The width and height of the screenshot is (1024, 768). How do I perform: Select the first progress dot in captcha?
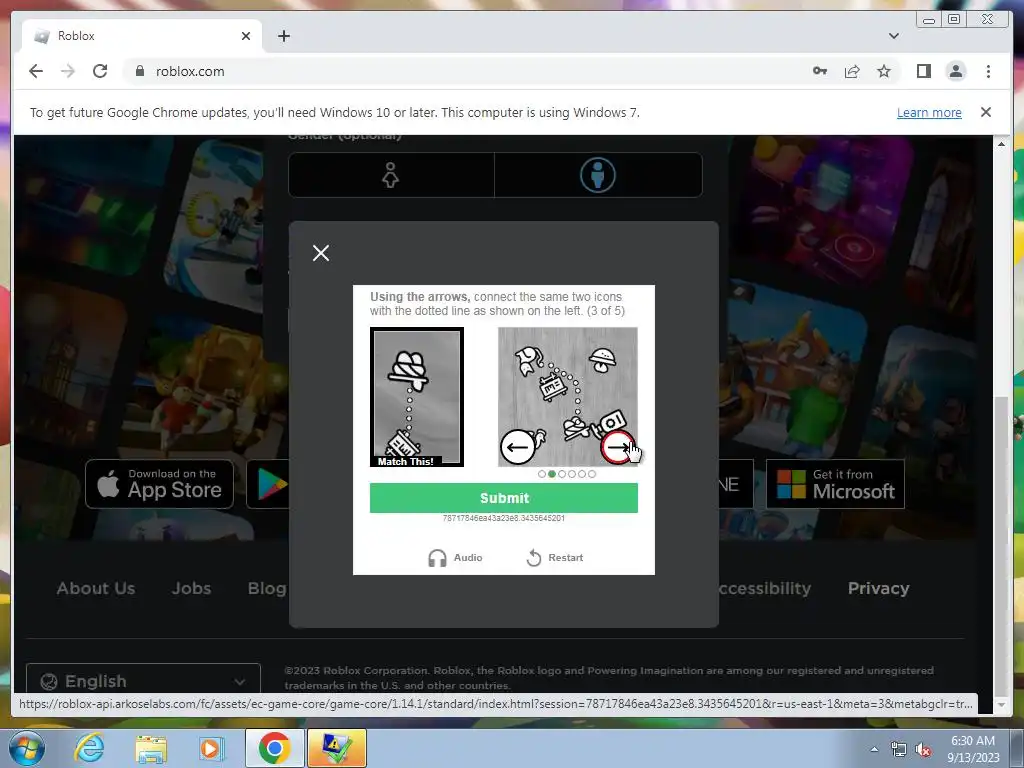(542, 474)
